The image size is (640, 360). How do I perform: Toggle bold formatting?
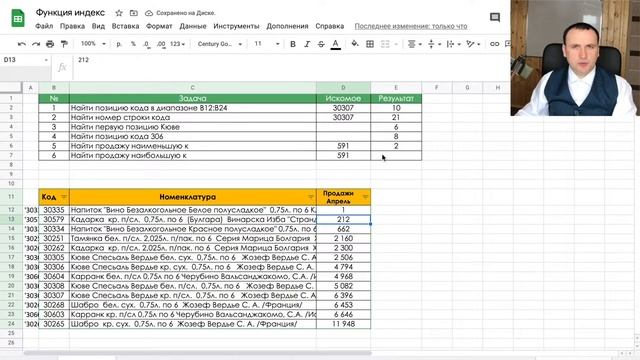click(x=293, y=44)
